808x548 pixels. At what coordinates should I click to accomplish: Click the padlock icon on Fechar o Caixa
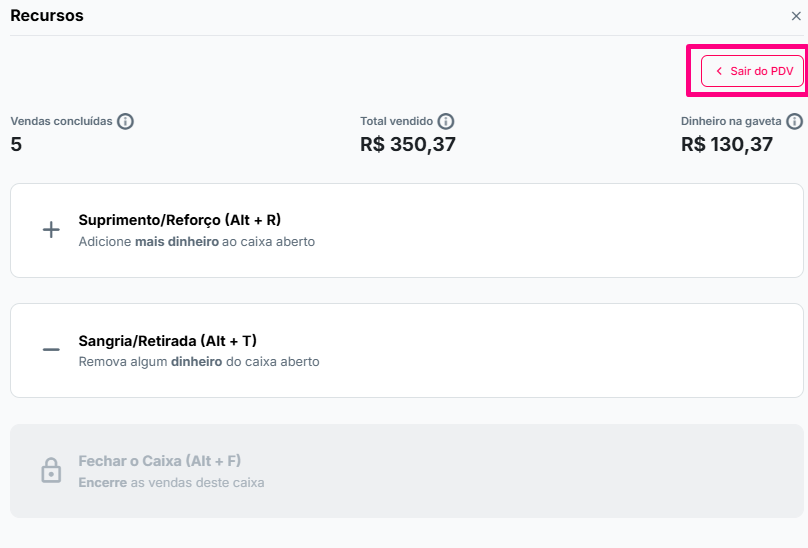(51, 470)
